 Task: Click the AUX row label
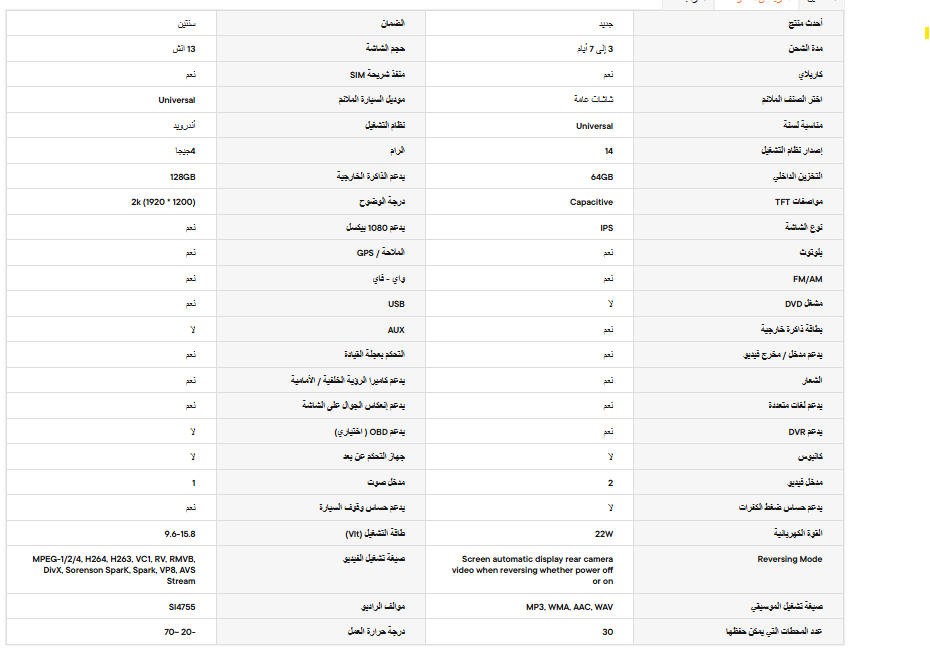pyautogui.click(x=396, y=330)
